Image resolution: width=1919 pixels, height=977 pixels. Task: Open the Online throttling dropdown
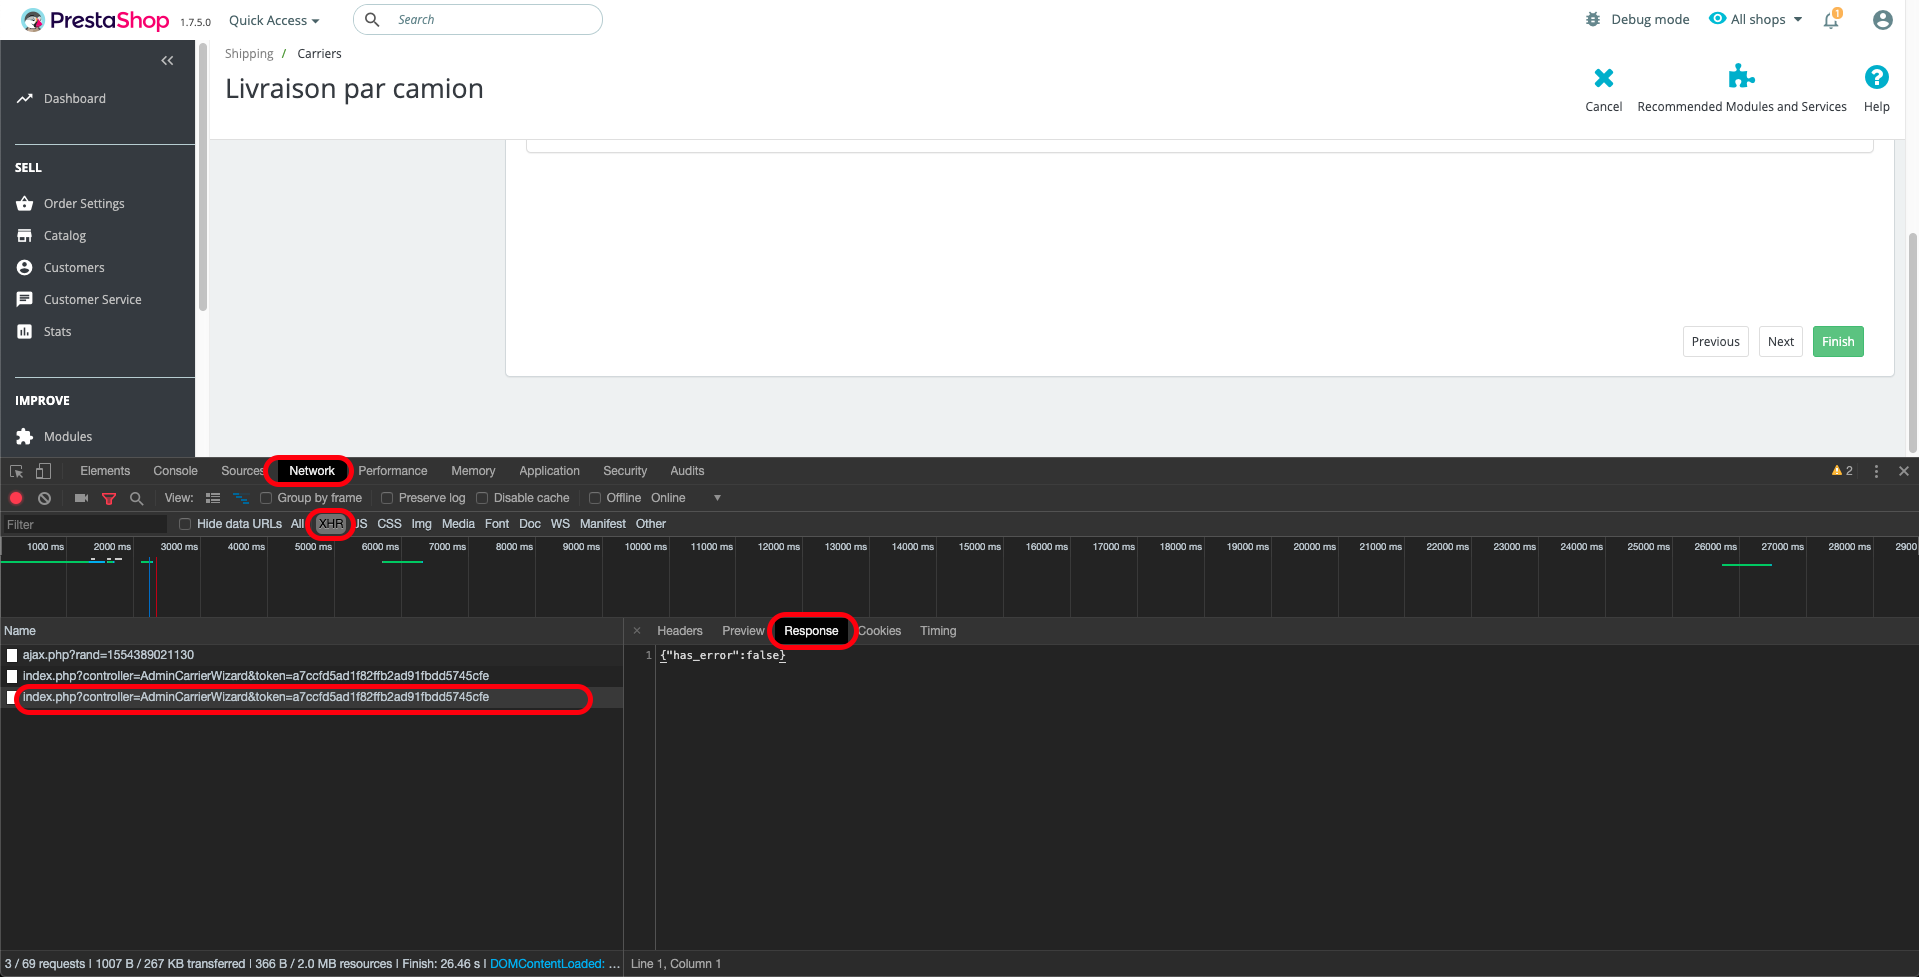pyautogui.click(x=686, y=498)
